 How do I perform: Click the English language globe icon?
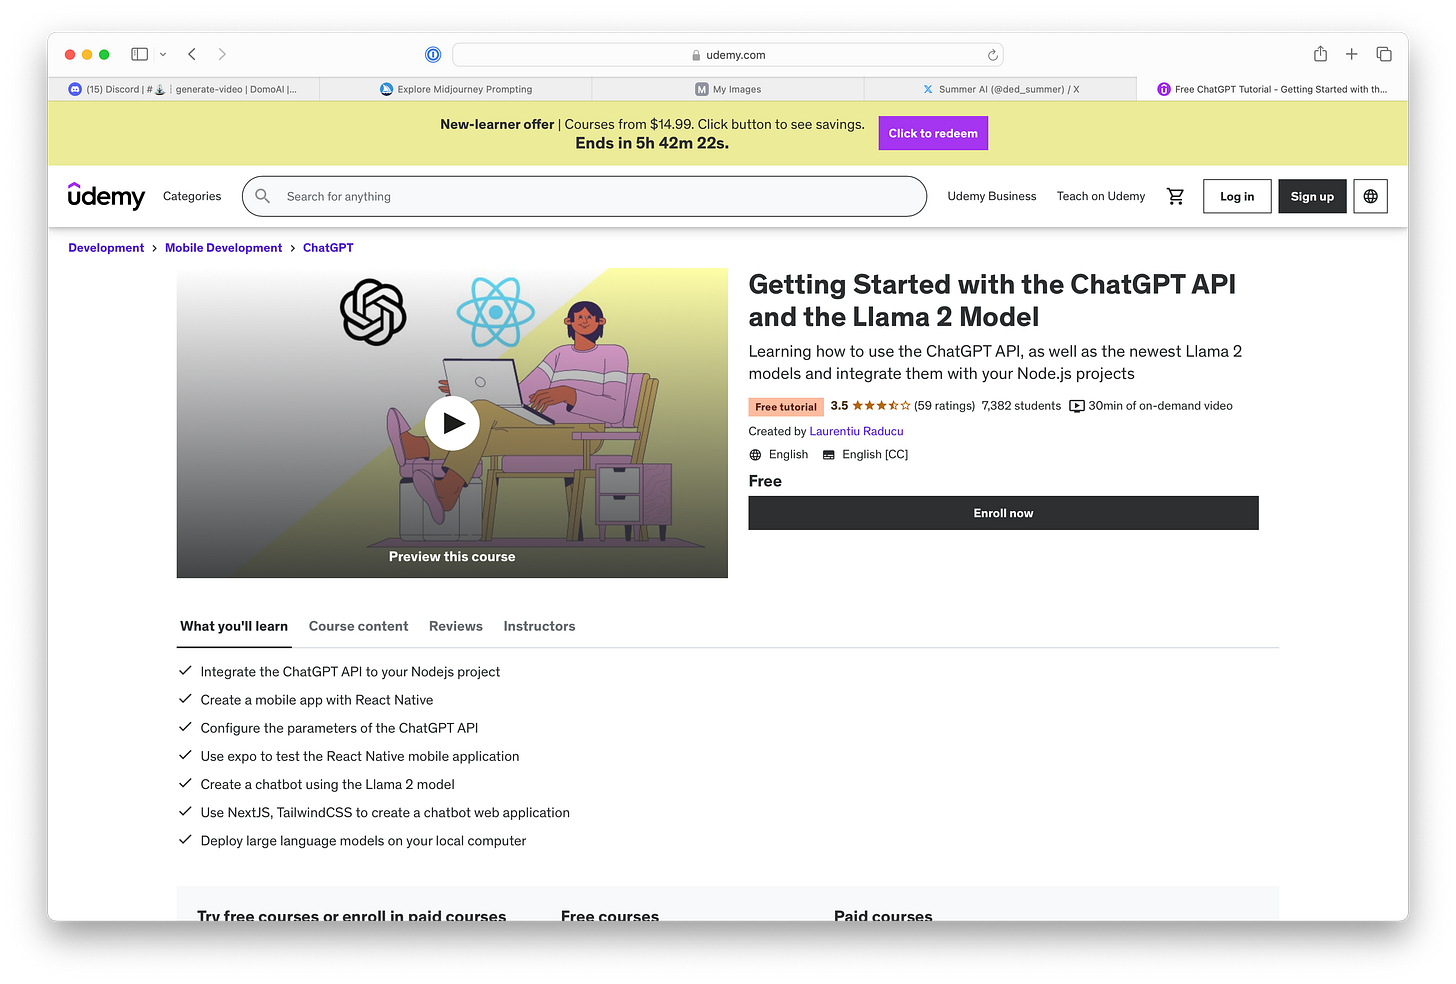[755, 455]
